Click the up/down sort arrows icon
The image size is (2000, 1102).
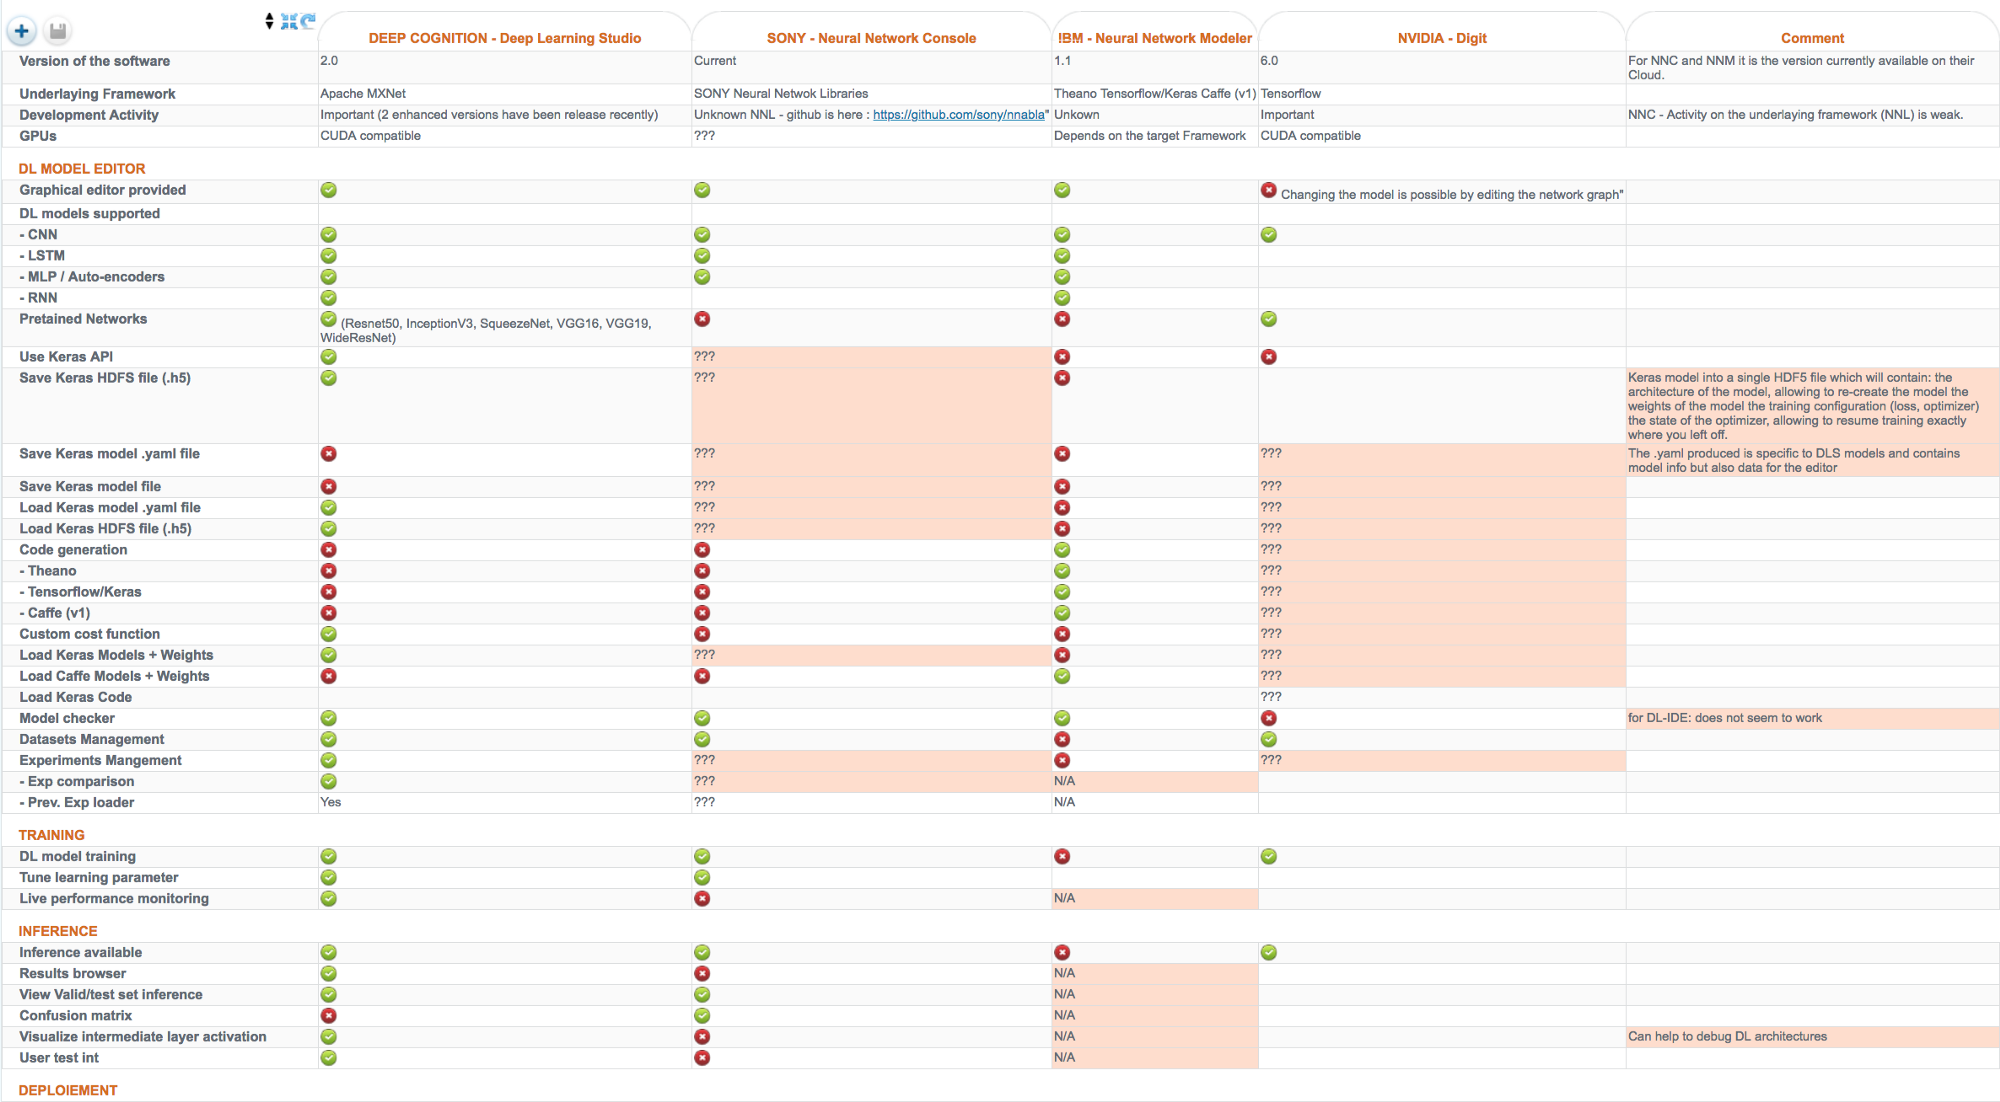[x=269, y=21]
